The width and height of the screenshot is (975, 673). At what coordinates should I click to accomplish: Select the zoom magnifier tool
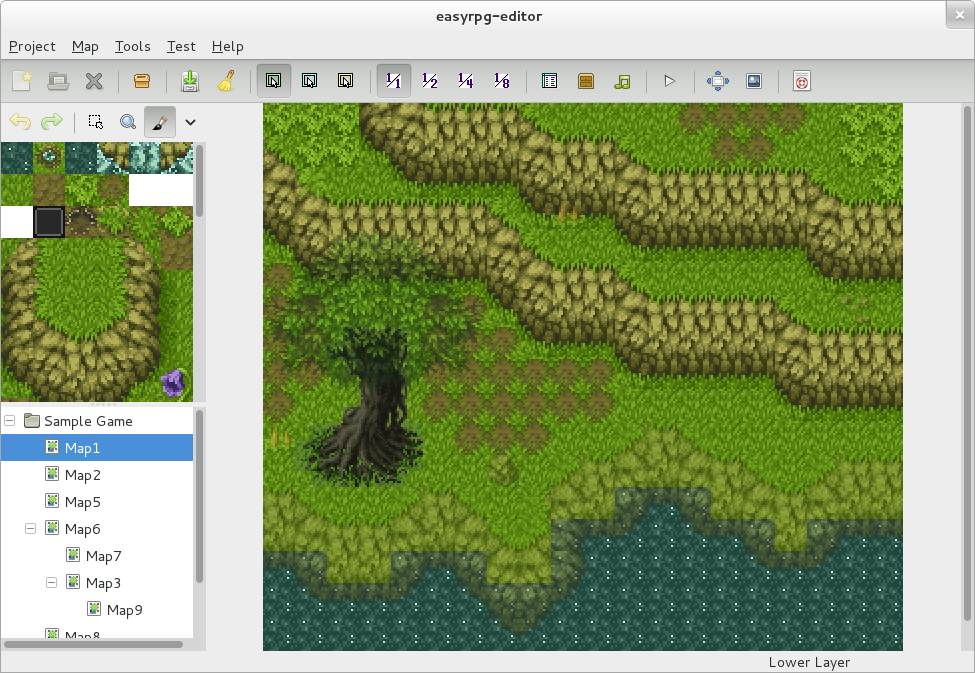(x=128, y=122)
